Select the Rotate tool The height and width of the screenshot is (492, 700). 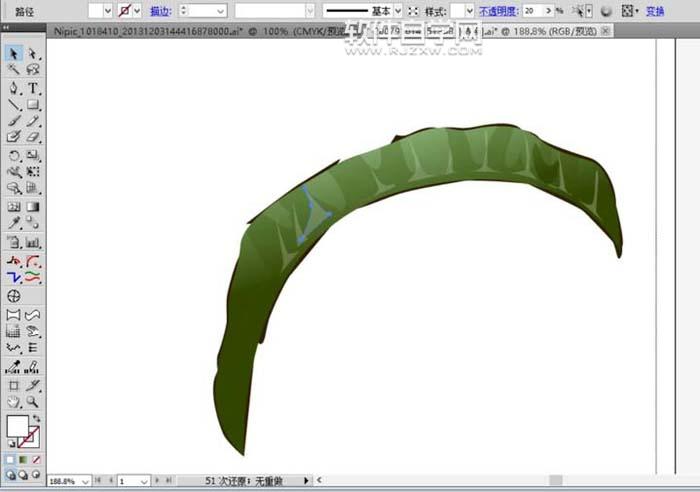[x=14, y=155]
